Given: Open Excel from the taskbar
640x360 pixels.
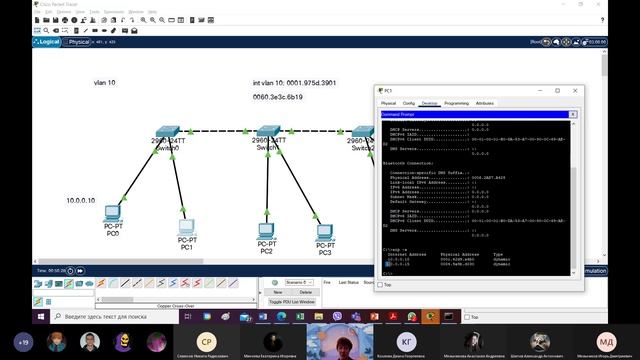Looking at the screenshot, I should [x=300, y=317].
